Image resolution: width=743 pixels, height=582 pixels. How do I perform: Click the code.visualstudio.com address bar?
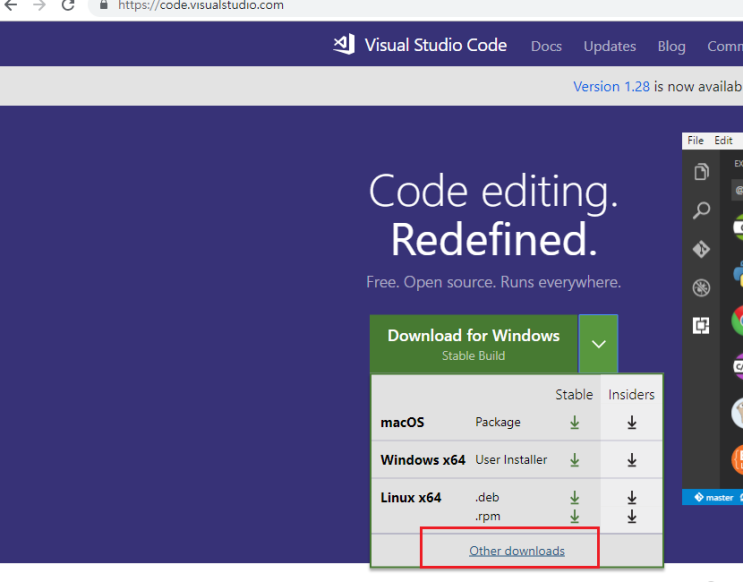tap(417, 6)
